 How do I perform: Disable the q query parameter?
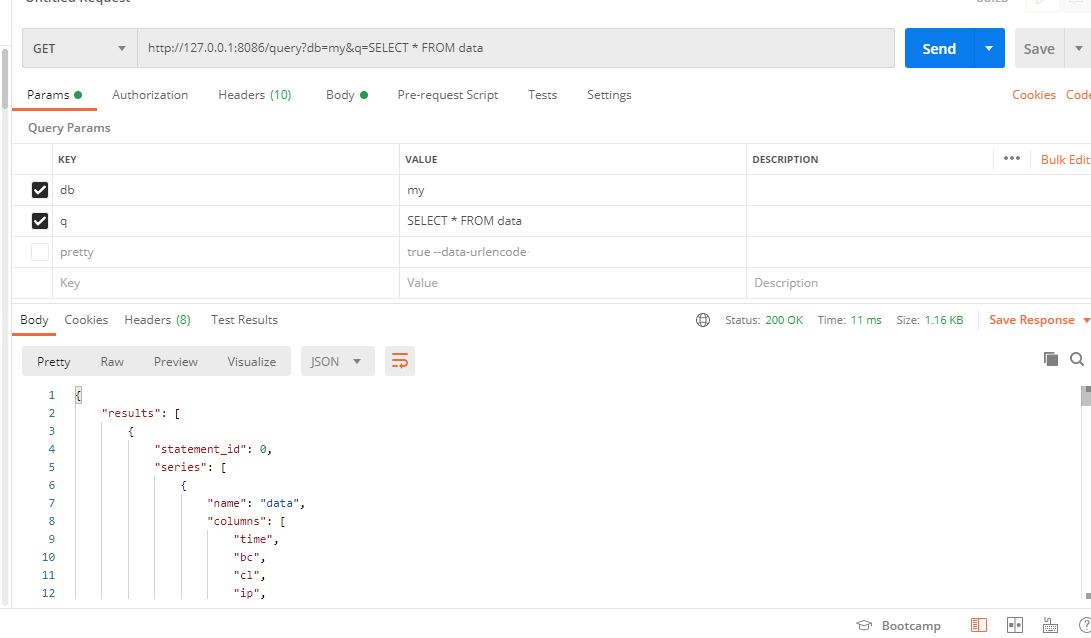click(x=39, y=220)
